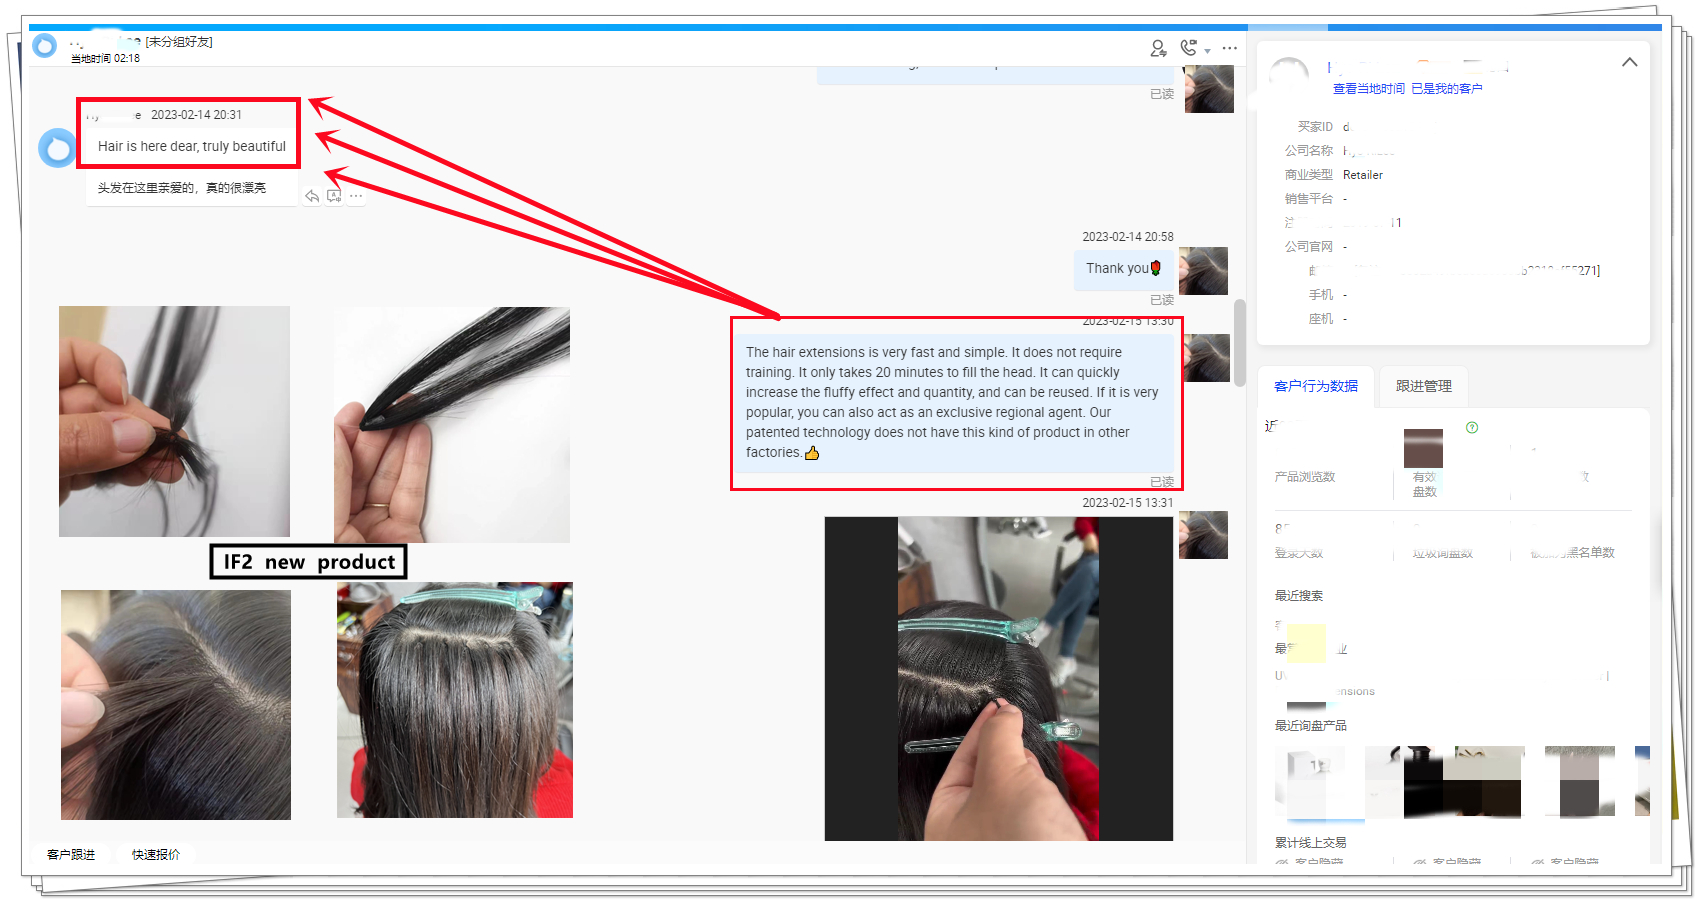1703x901 pixels.
Task: Click the 'Hair is here dear, truly beautiful' message
Action: [191, 146]
